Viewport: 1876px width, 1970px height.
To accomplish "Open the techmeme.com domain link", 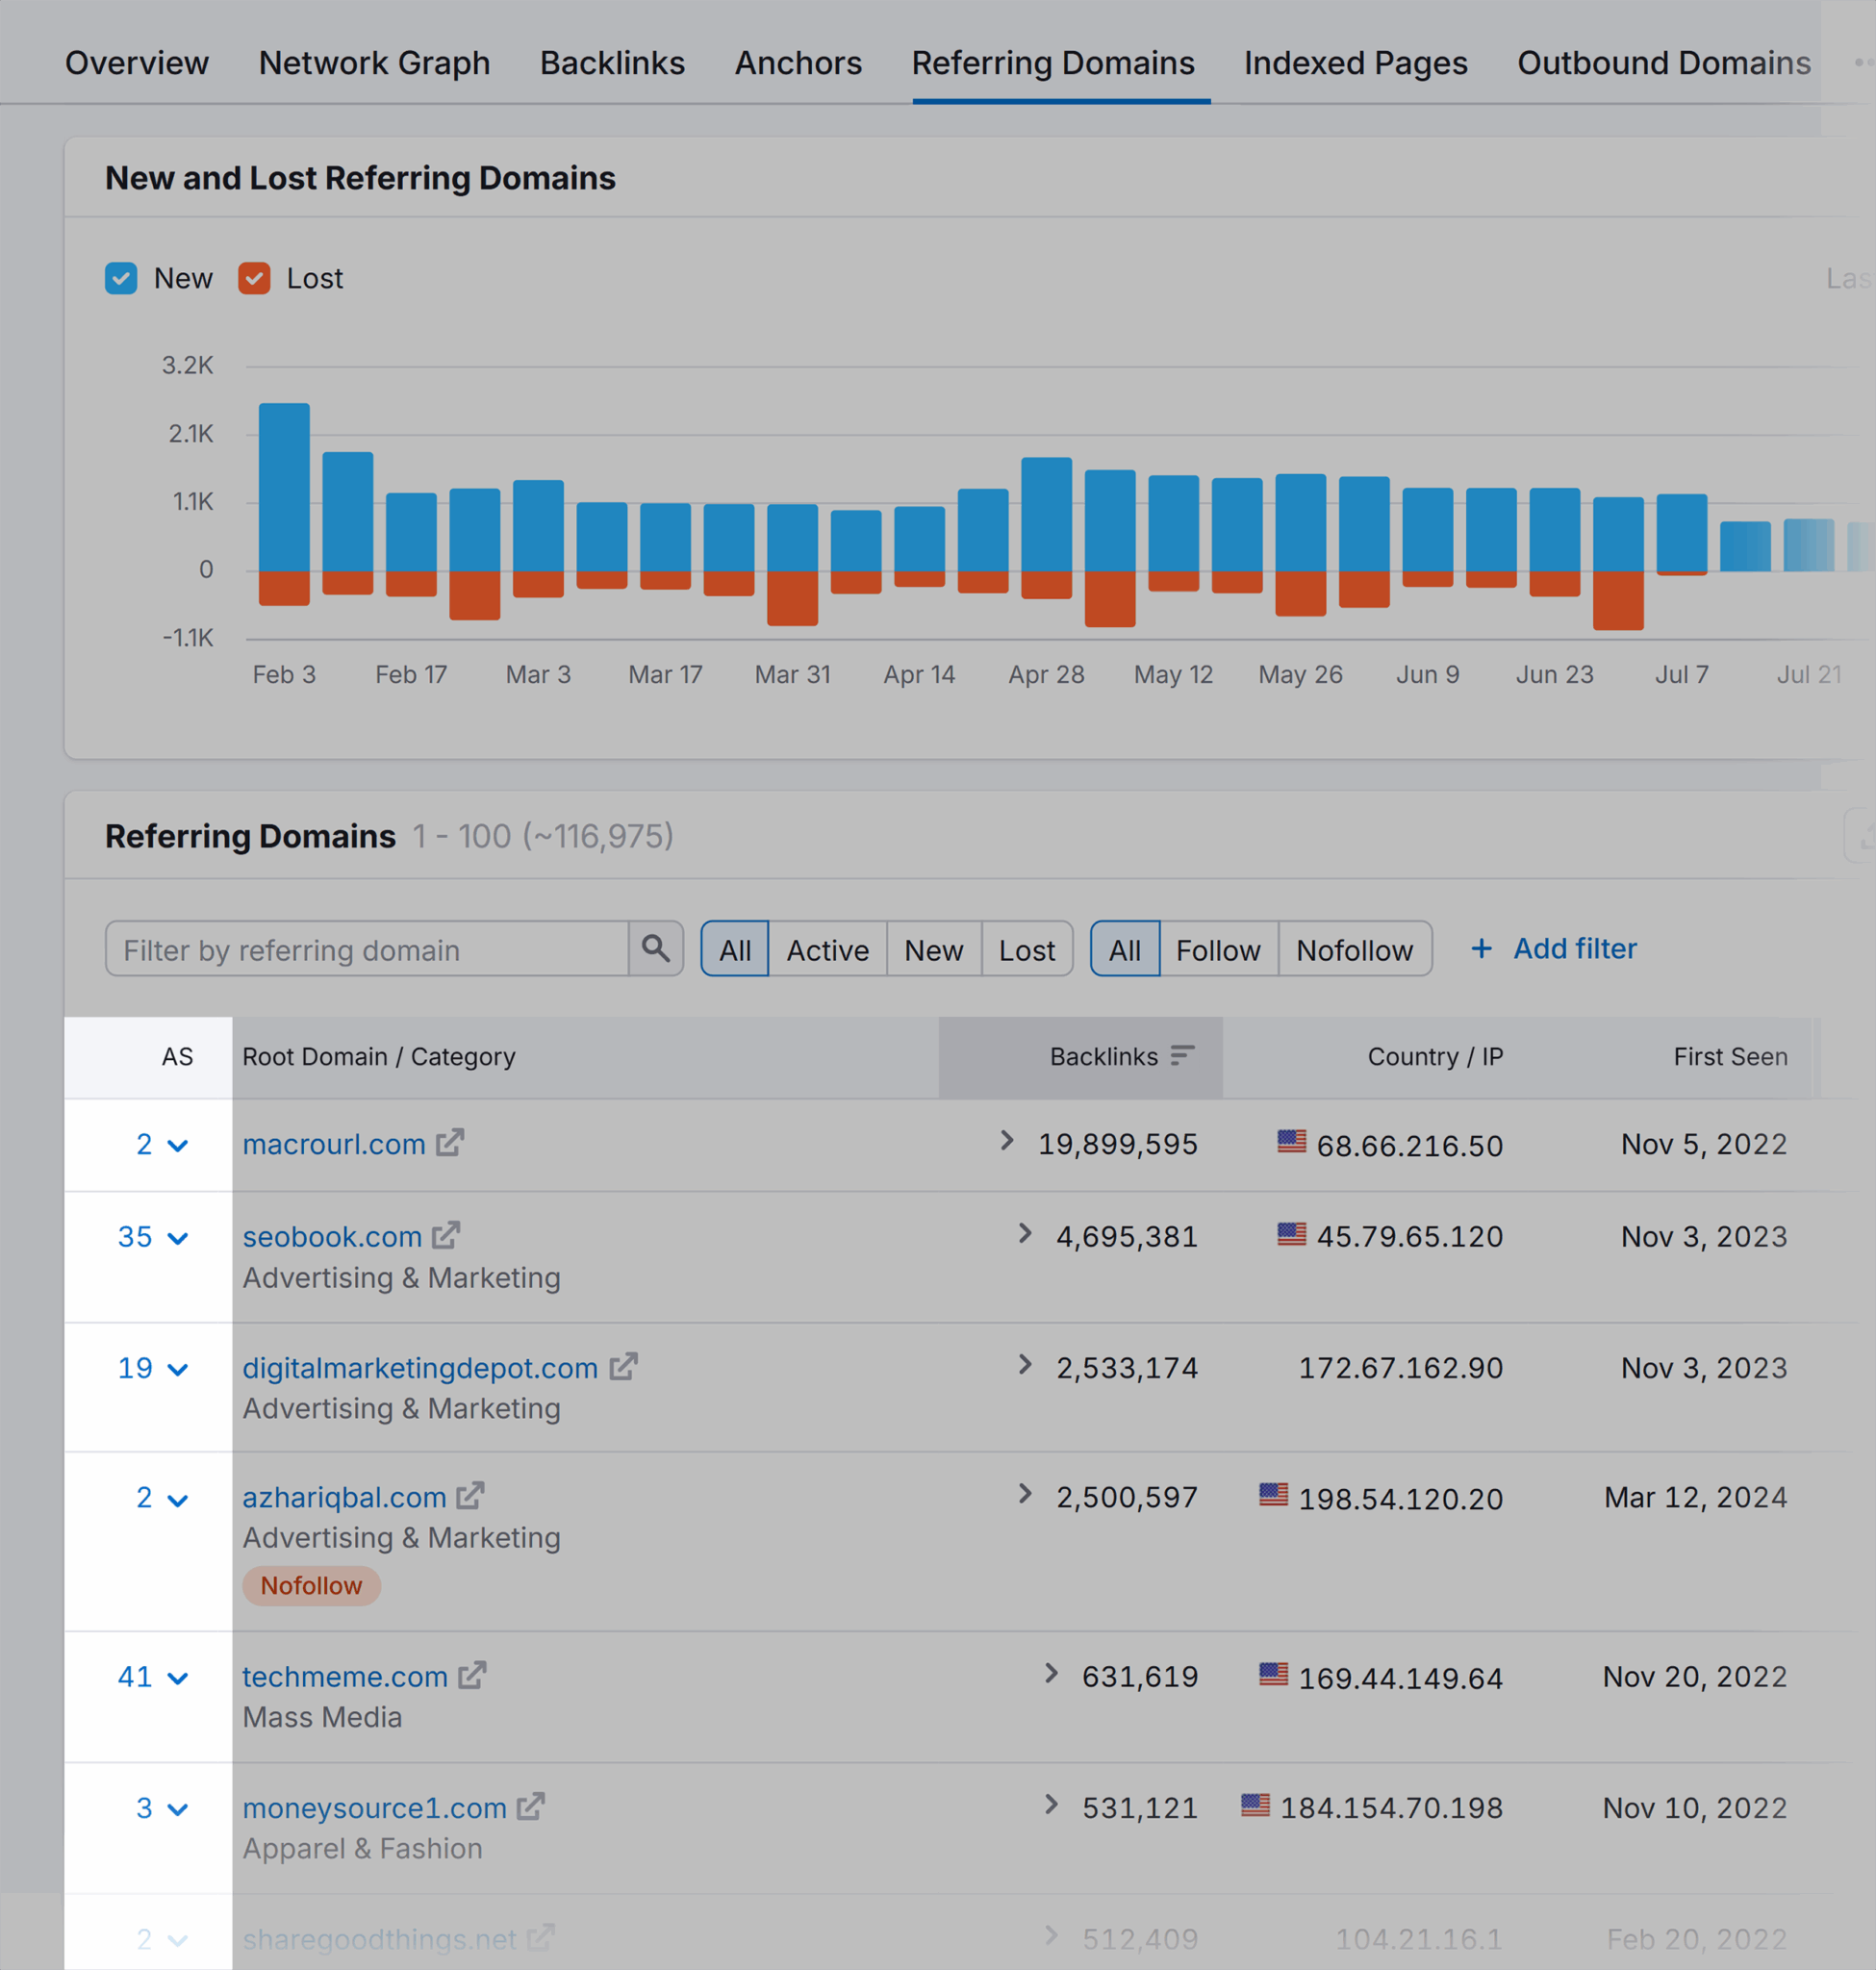I will (345, 1677).
